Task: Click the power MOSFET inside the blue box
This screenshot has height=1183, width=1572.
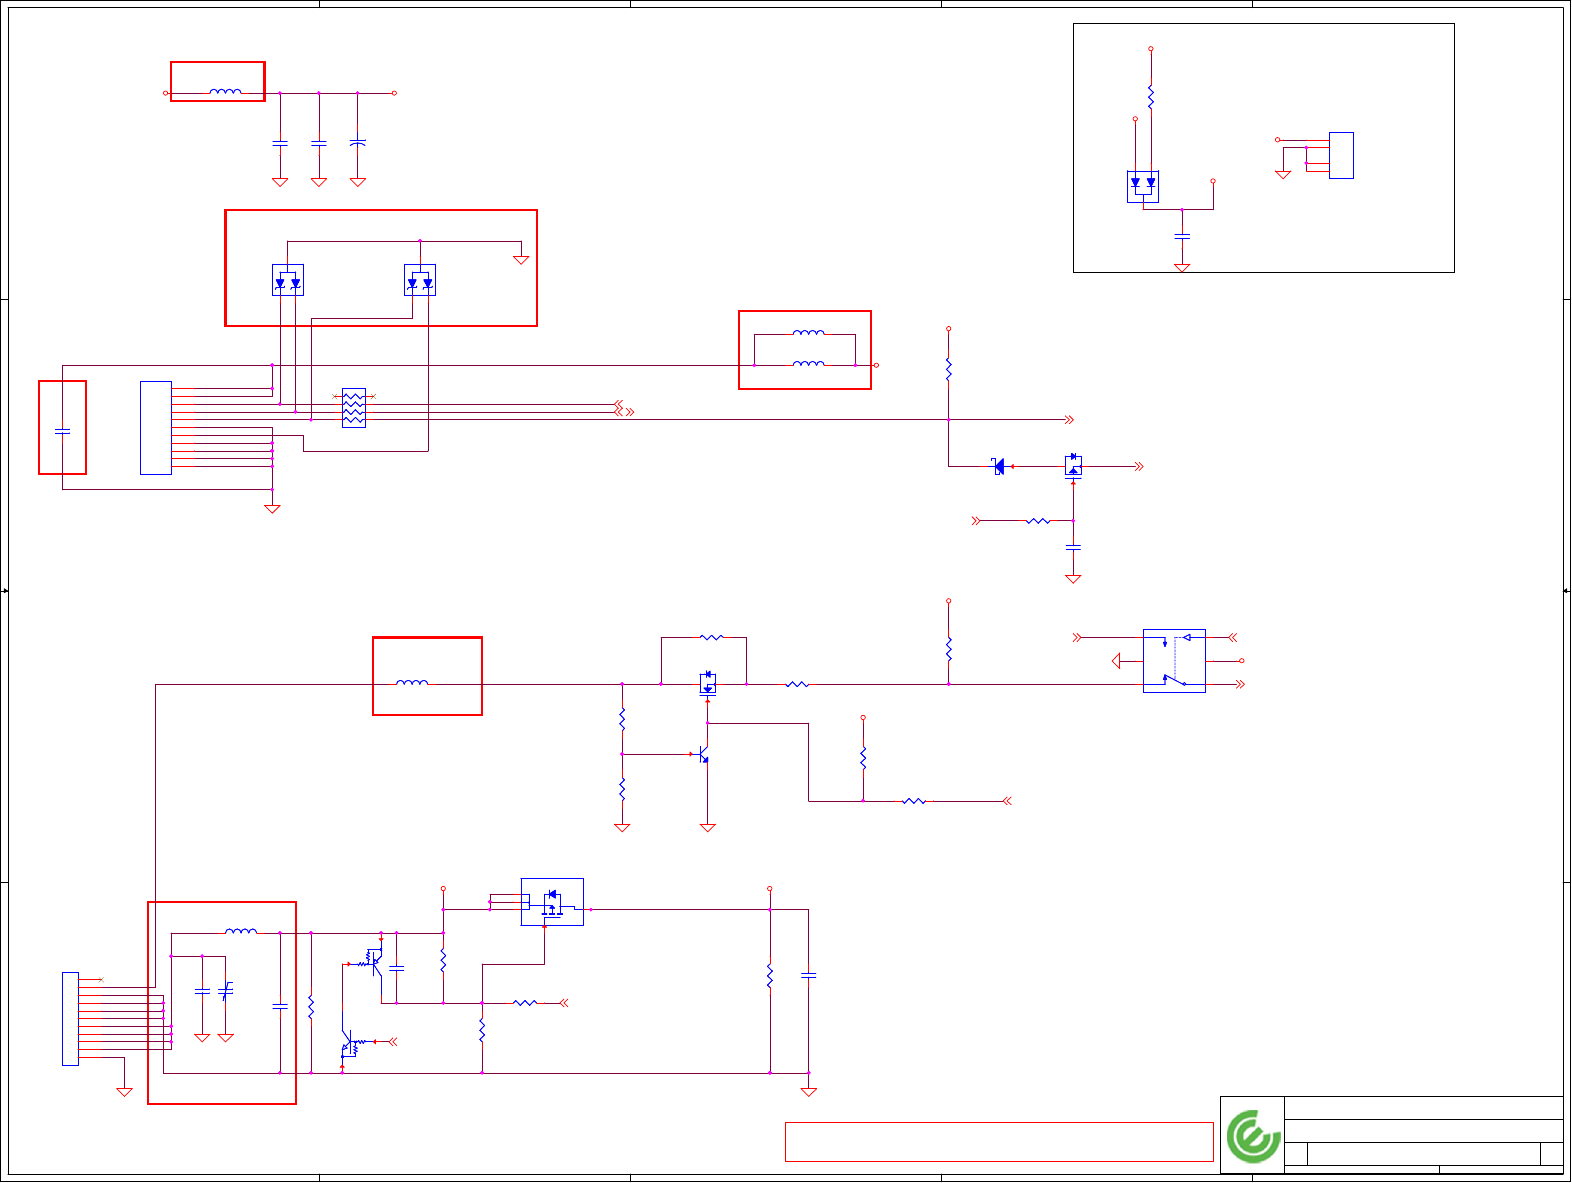Action: click(552, 902)
